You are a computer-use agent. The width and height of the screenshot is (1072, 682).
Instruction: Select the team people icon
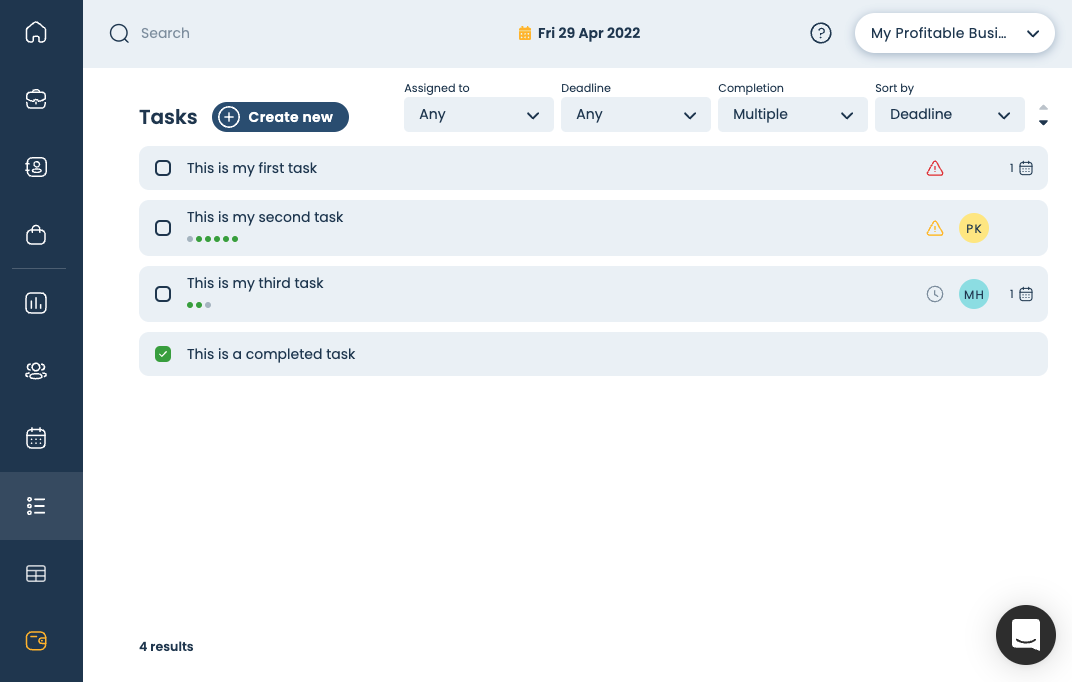pos(36,370)
